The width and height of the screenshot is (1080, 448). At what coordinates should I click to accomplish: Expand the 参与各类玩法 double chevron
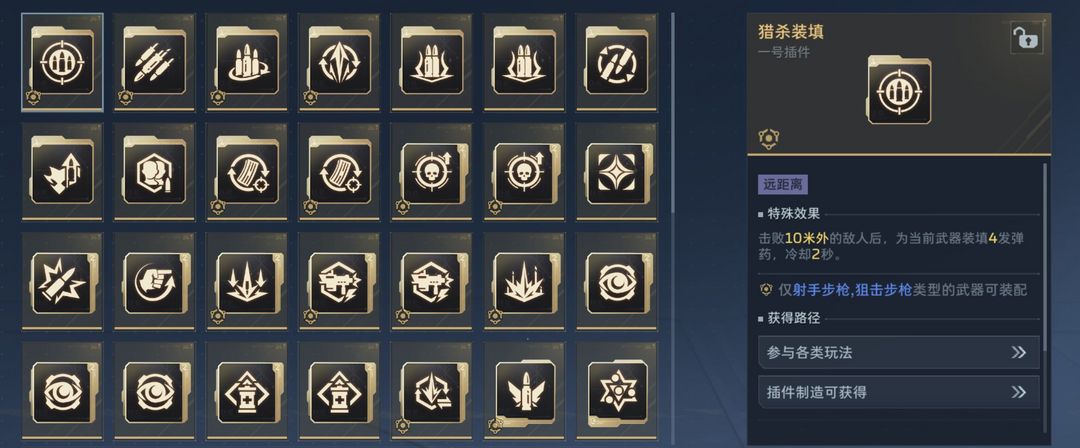tap(1019, 352)
